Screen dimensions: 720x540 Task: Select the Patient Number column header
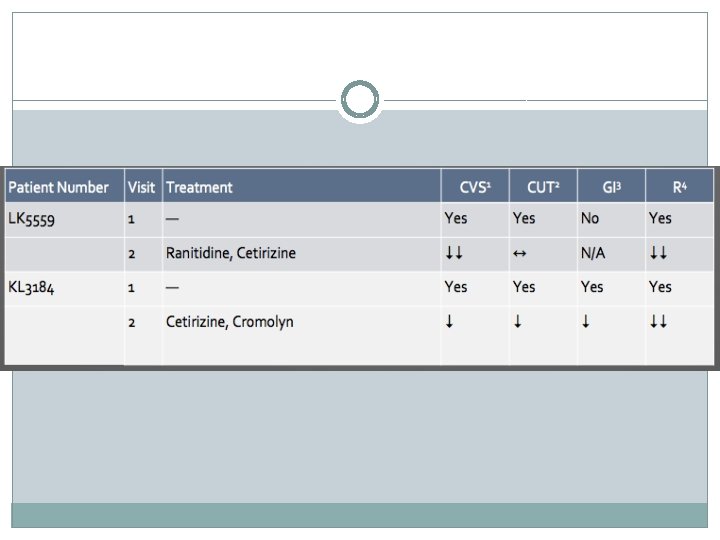pos(57,187)
